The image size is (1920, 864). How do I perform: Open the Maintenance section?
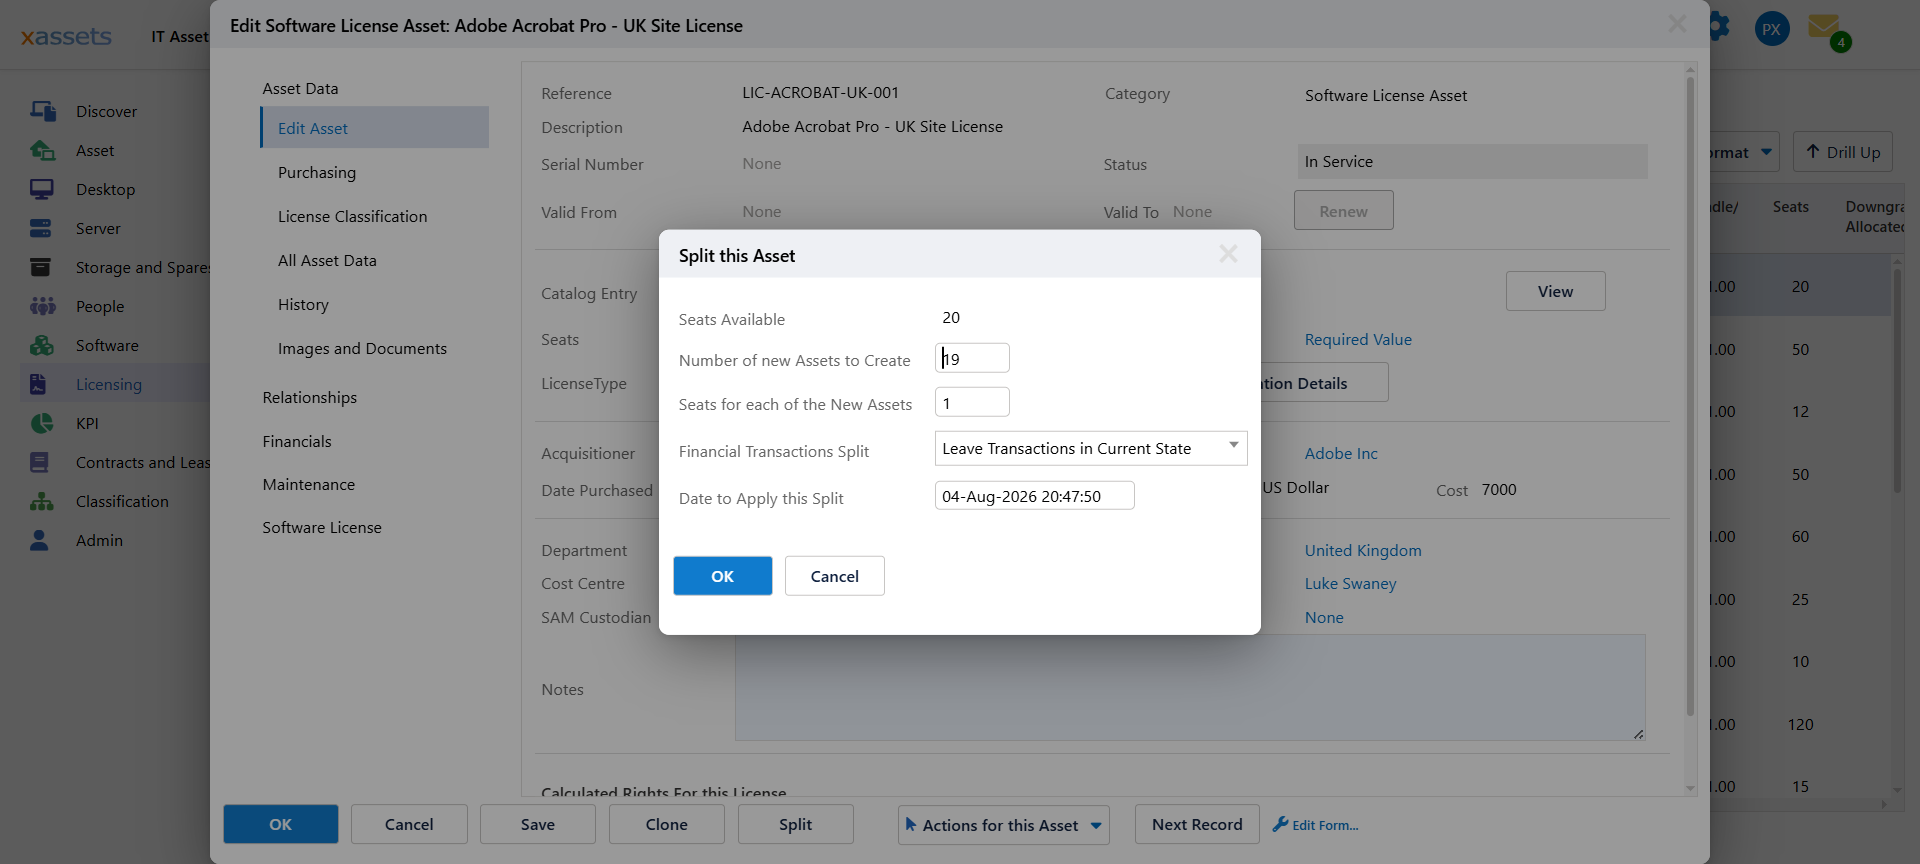(x=308, y=484)
